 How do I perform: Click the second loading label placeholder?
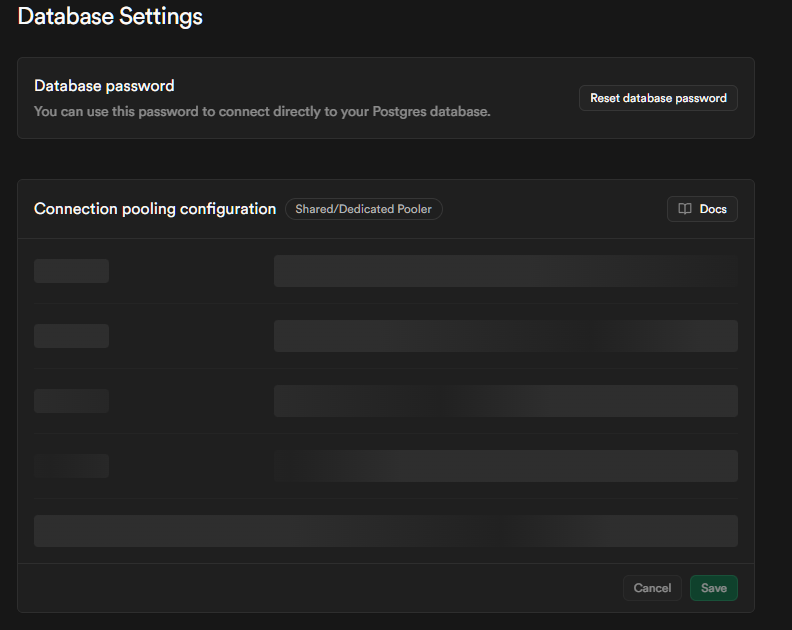[x=71, y=336]
